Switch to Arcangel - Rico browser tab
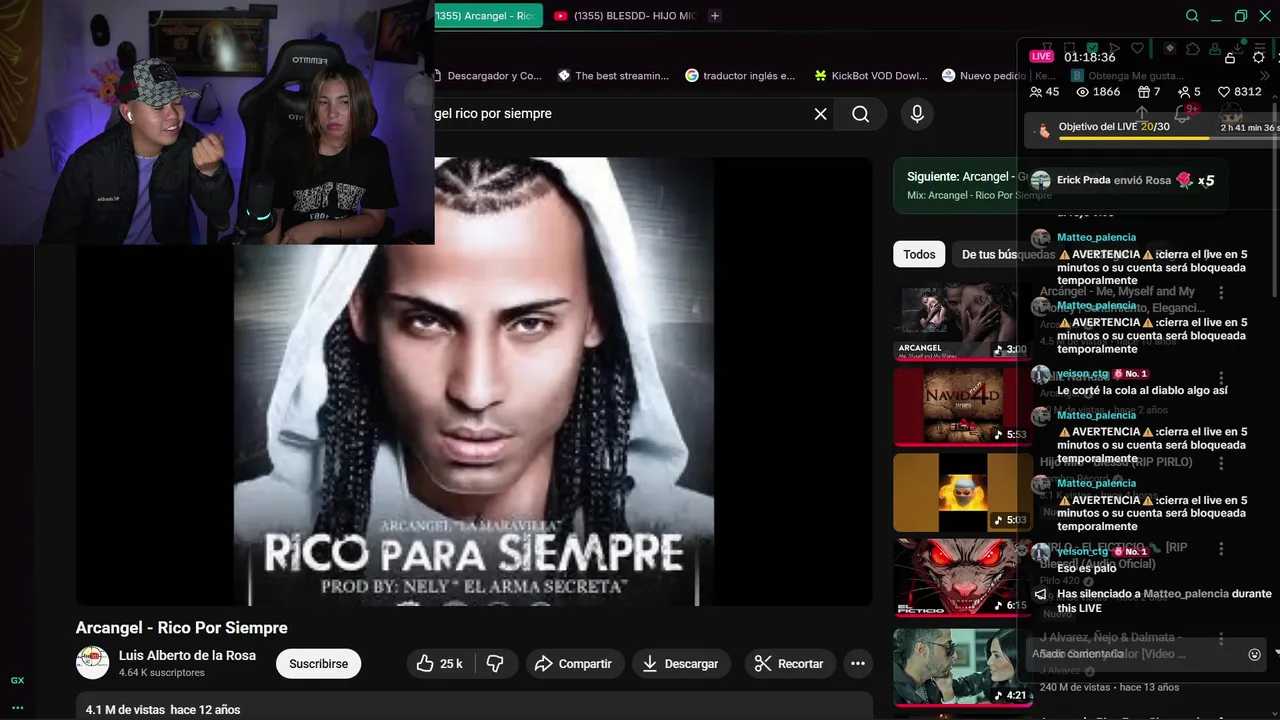Viewport: 1280px width, 720px height. click(488, 16)
